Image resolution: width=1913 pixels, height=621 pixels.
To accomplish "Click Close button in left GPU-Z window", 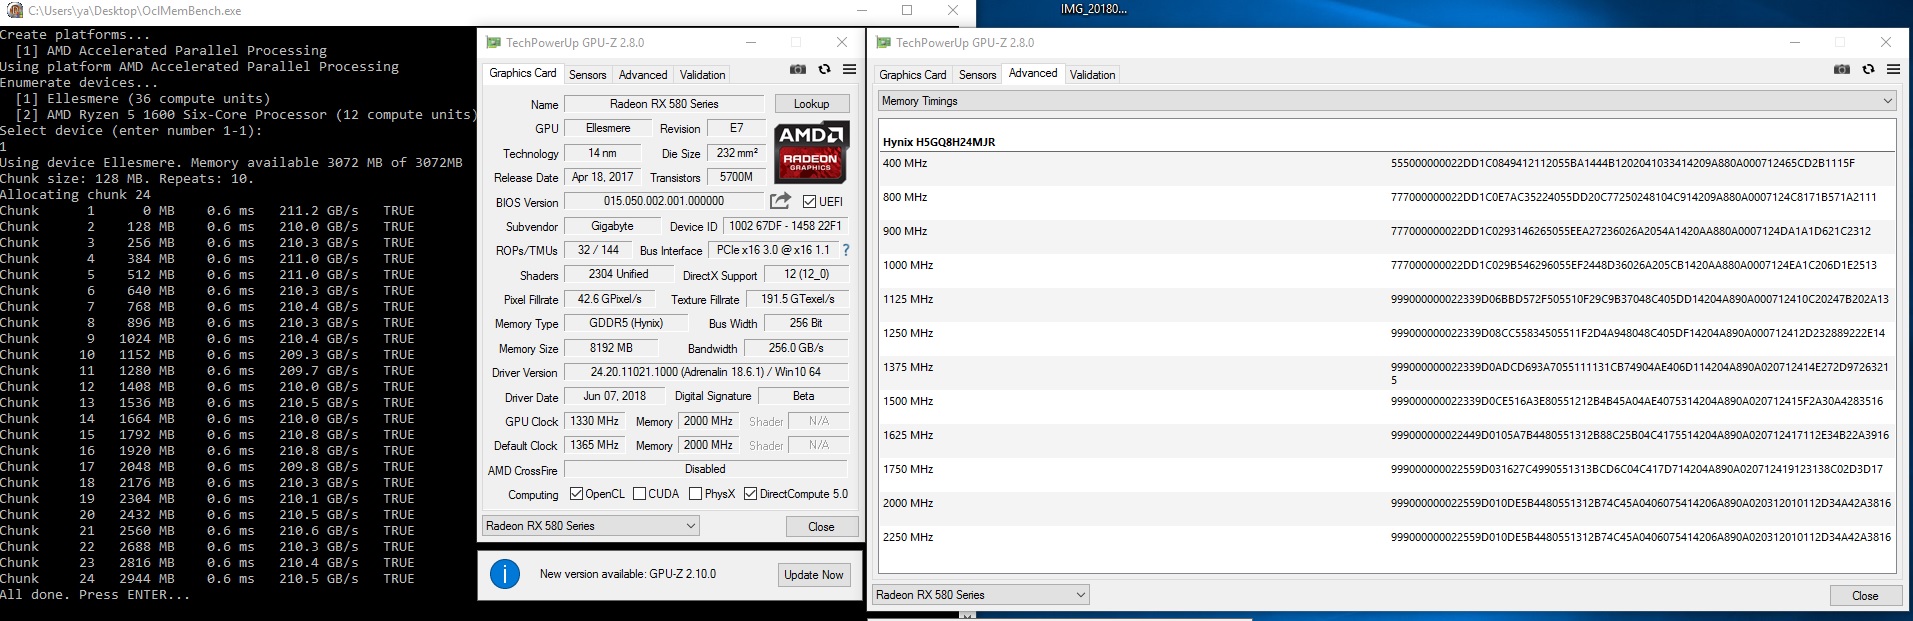I will [x=821, y=527].
